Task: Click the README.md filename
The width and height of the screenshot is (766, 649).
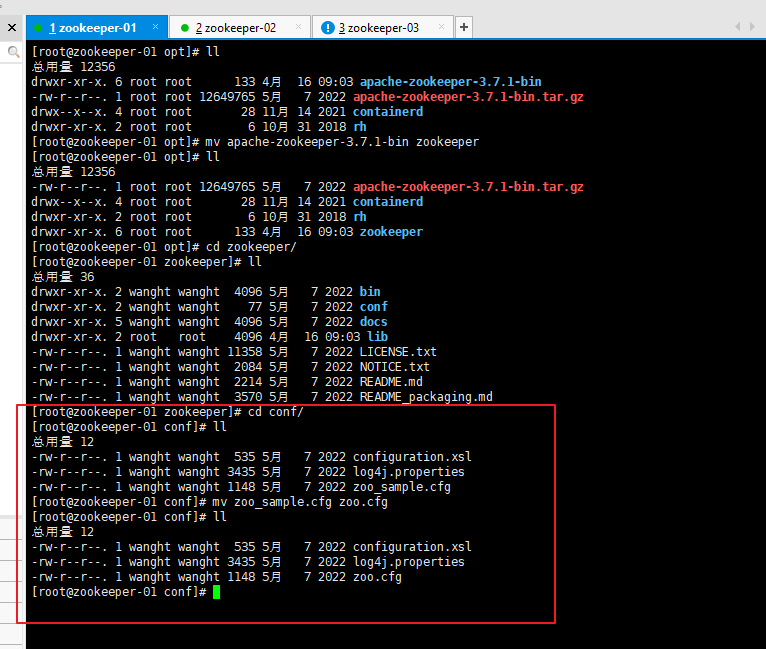Action: coord(391,381)
